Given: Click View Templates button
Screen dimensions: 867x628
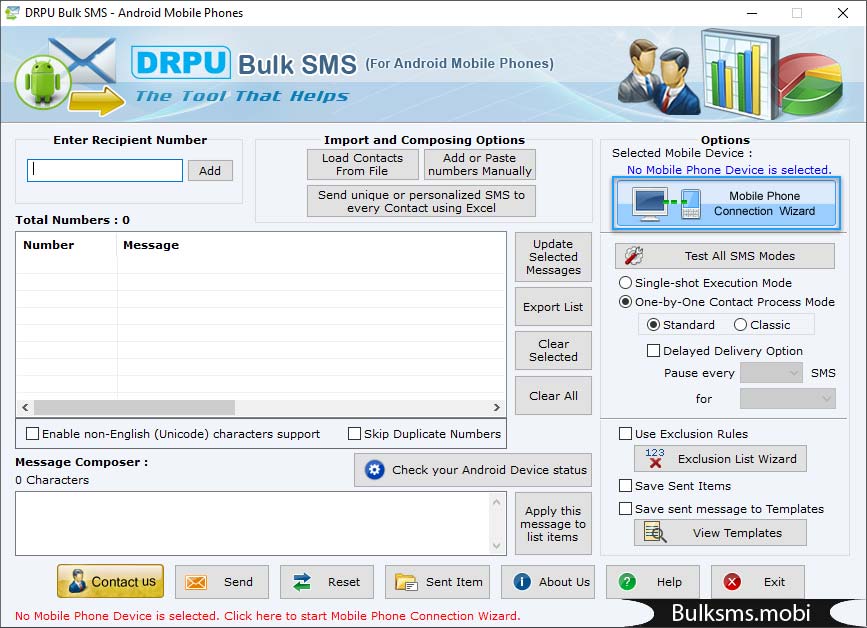Looking at the screenshot, I should click(720, 533).
